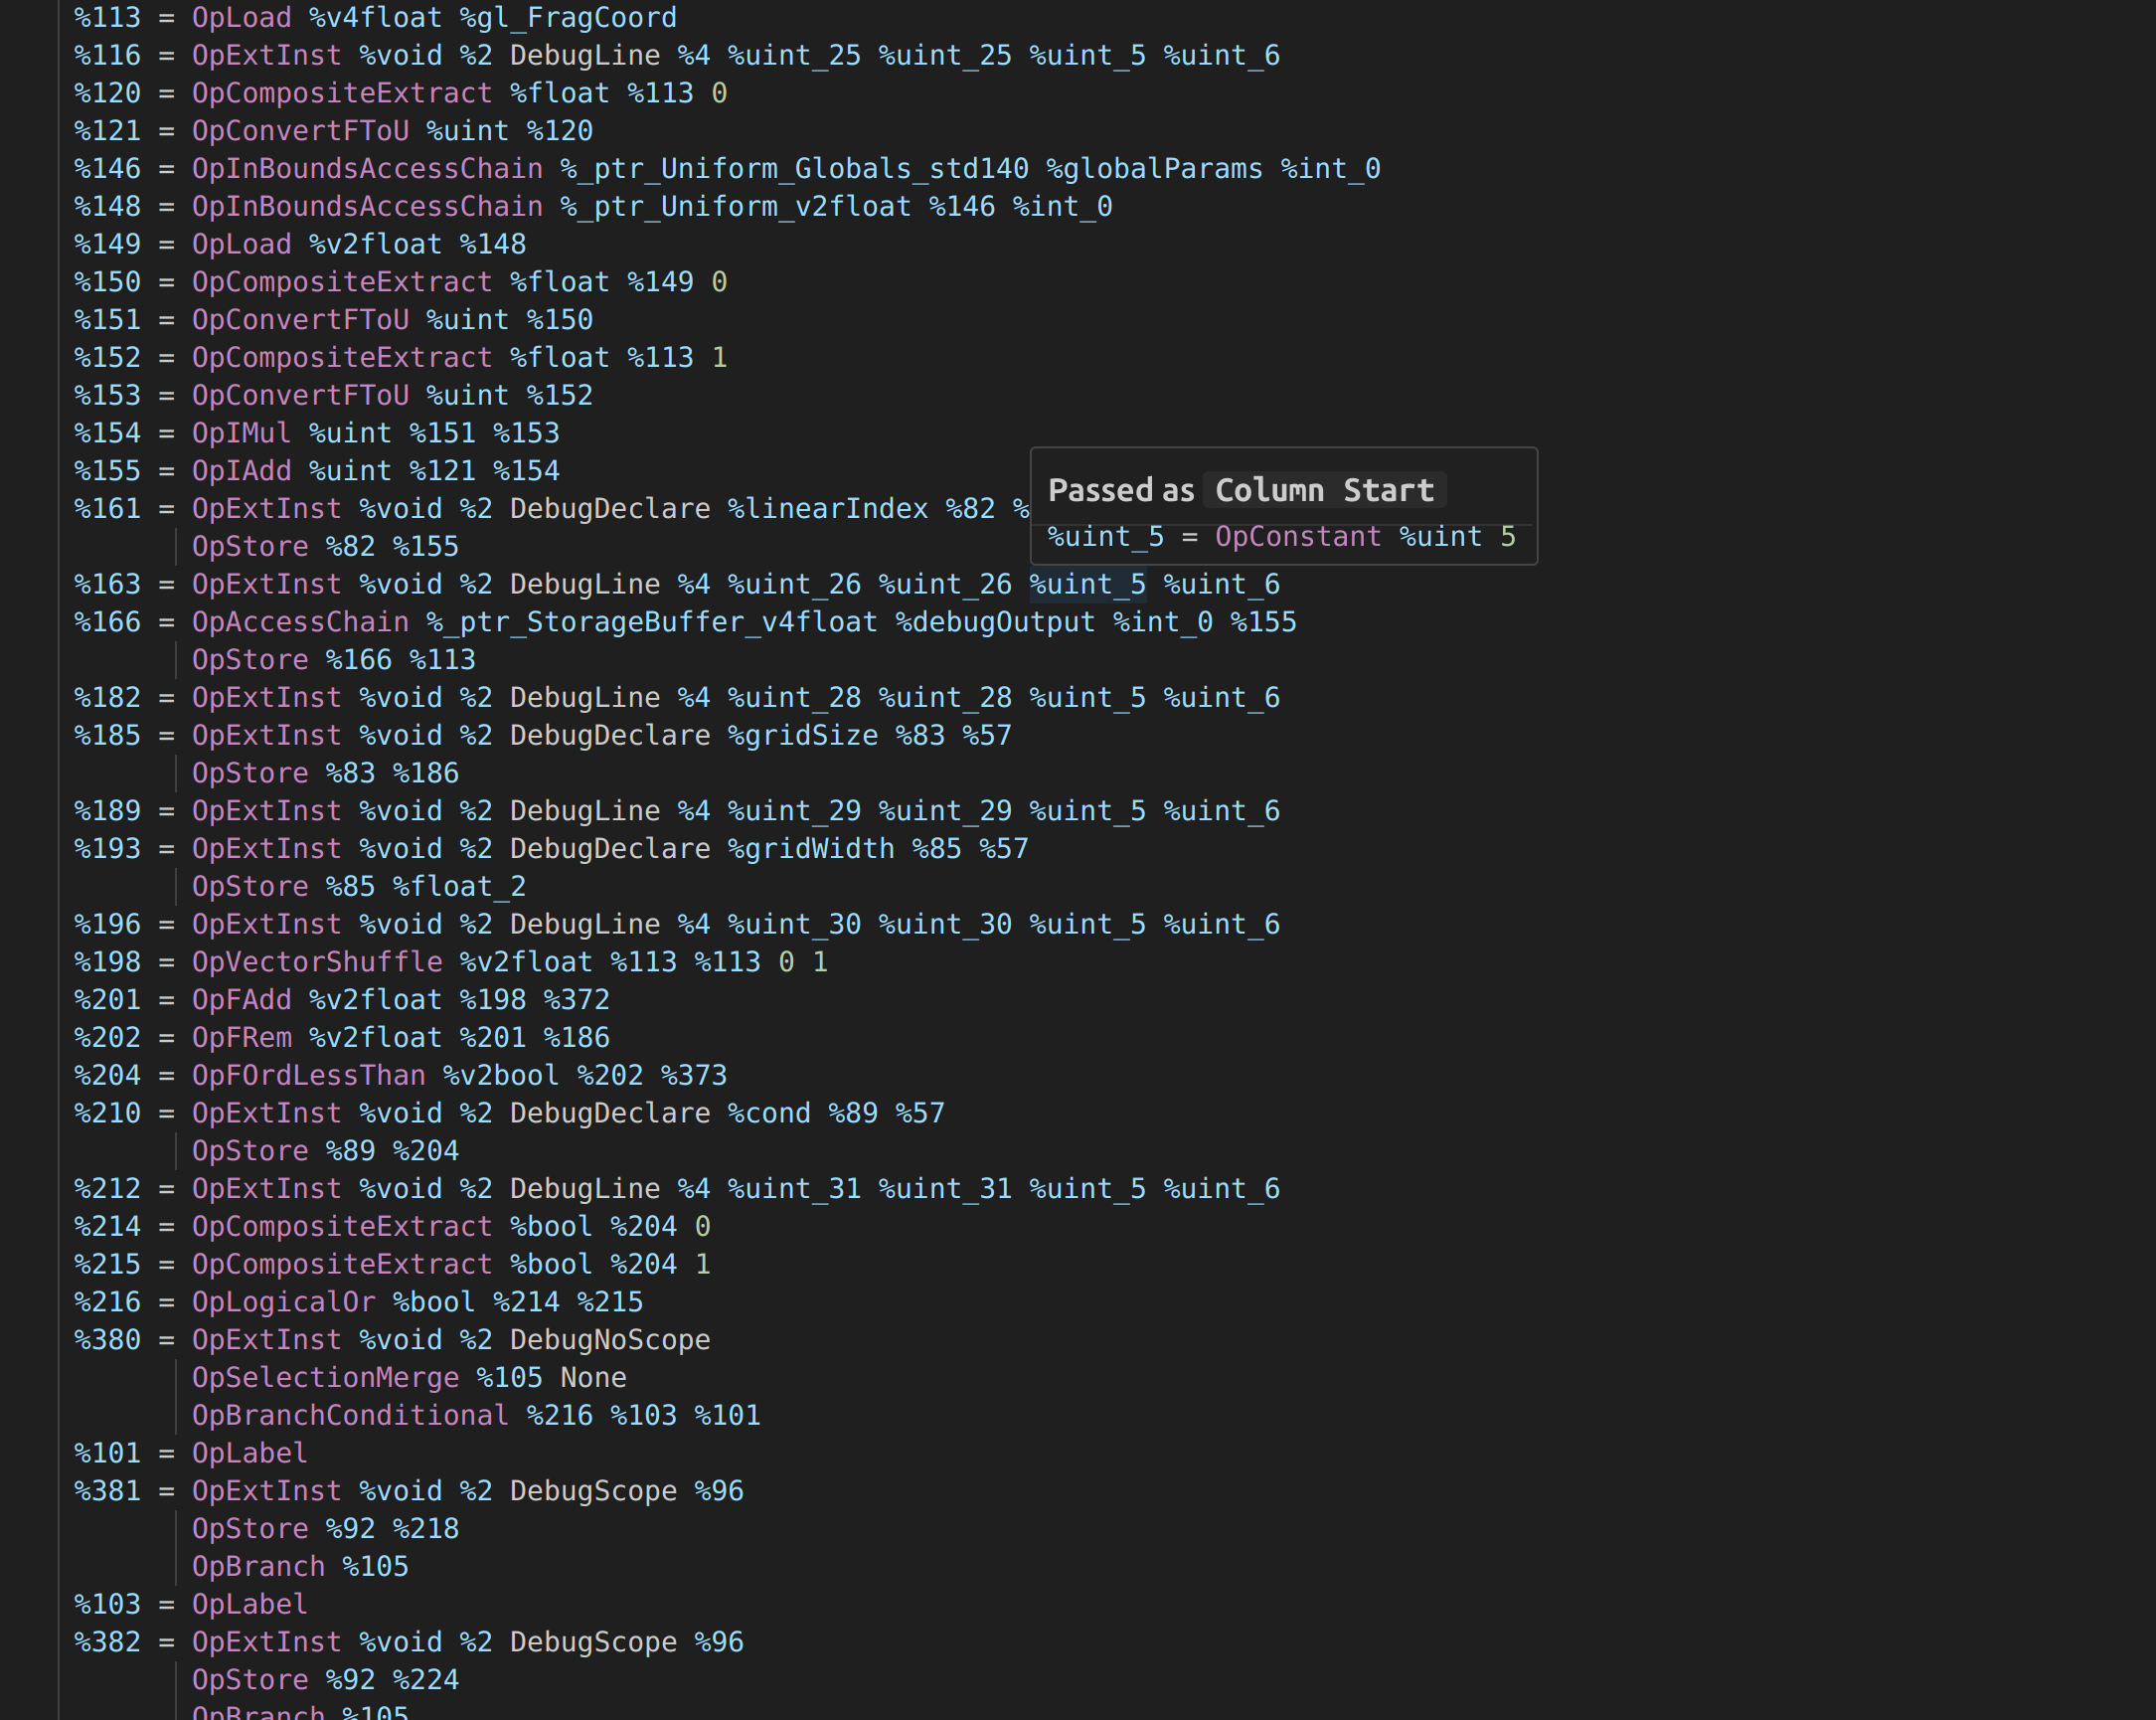This screenshot has height=1720, width=2156.
Task: Click the OpCompositeExtract opcode on line %152
Action: [x=342, y=358]
